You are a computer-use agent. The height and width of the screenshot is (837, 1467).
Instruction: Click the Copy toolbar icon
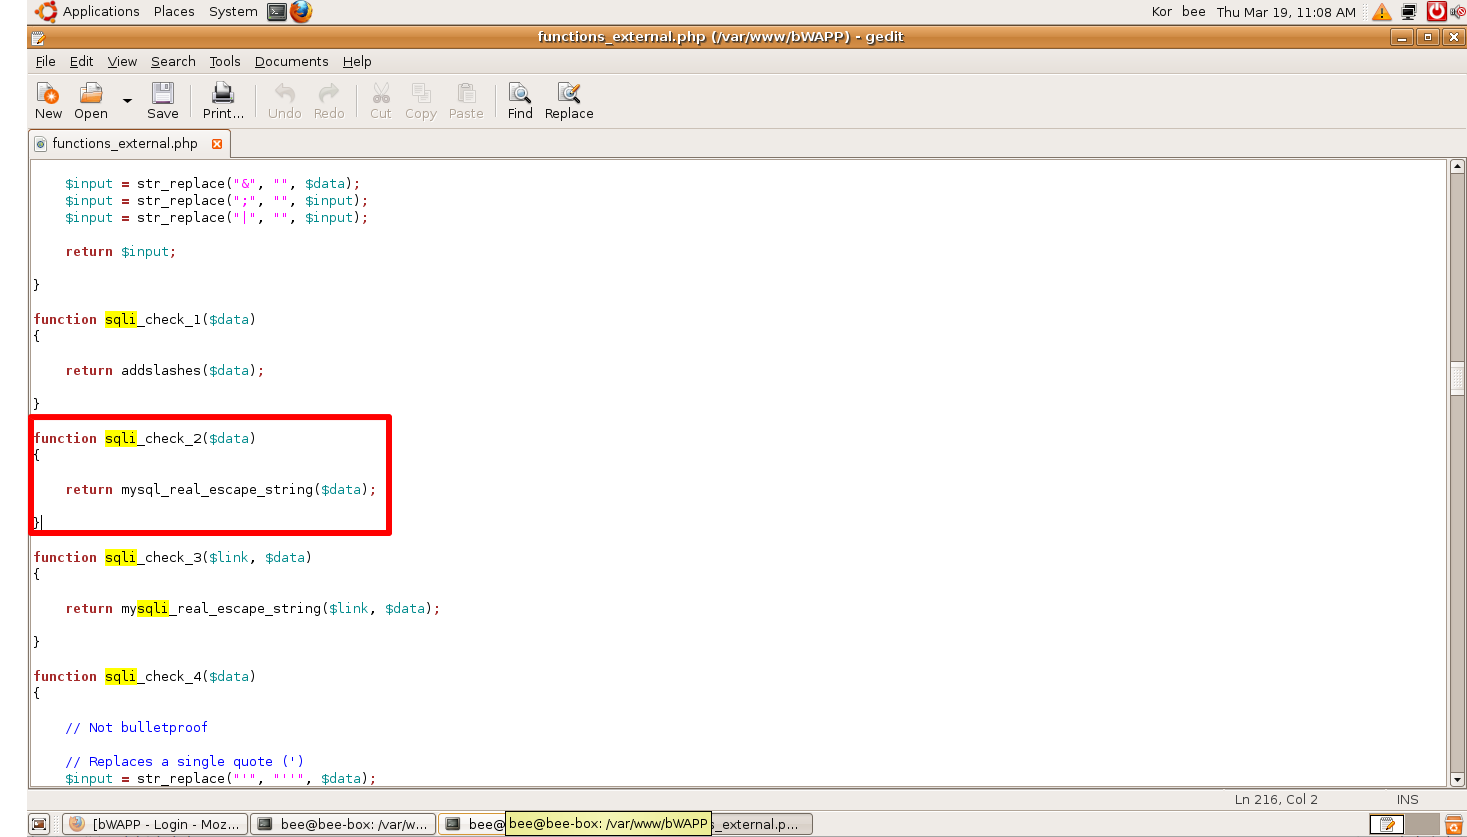[421, 101]
